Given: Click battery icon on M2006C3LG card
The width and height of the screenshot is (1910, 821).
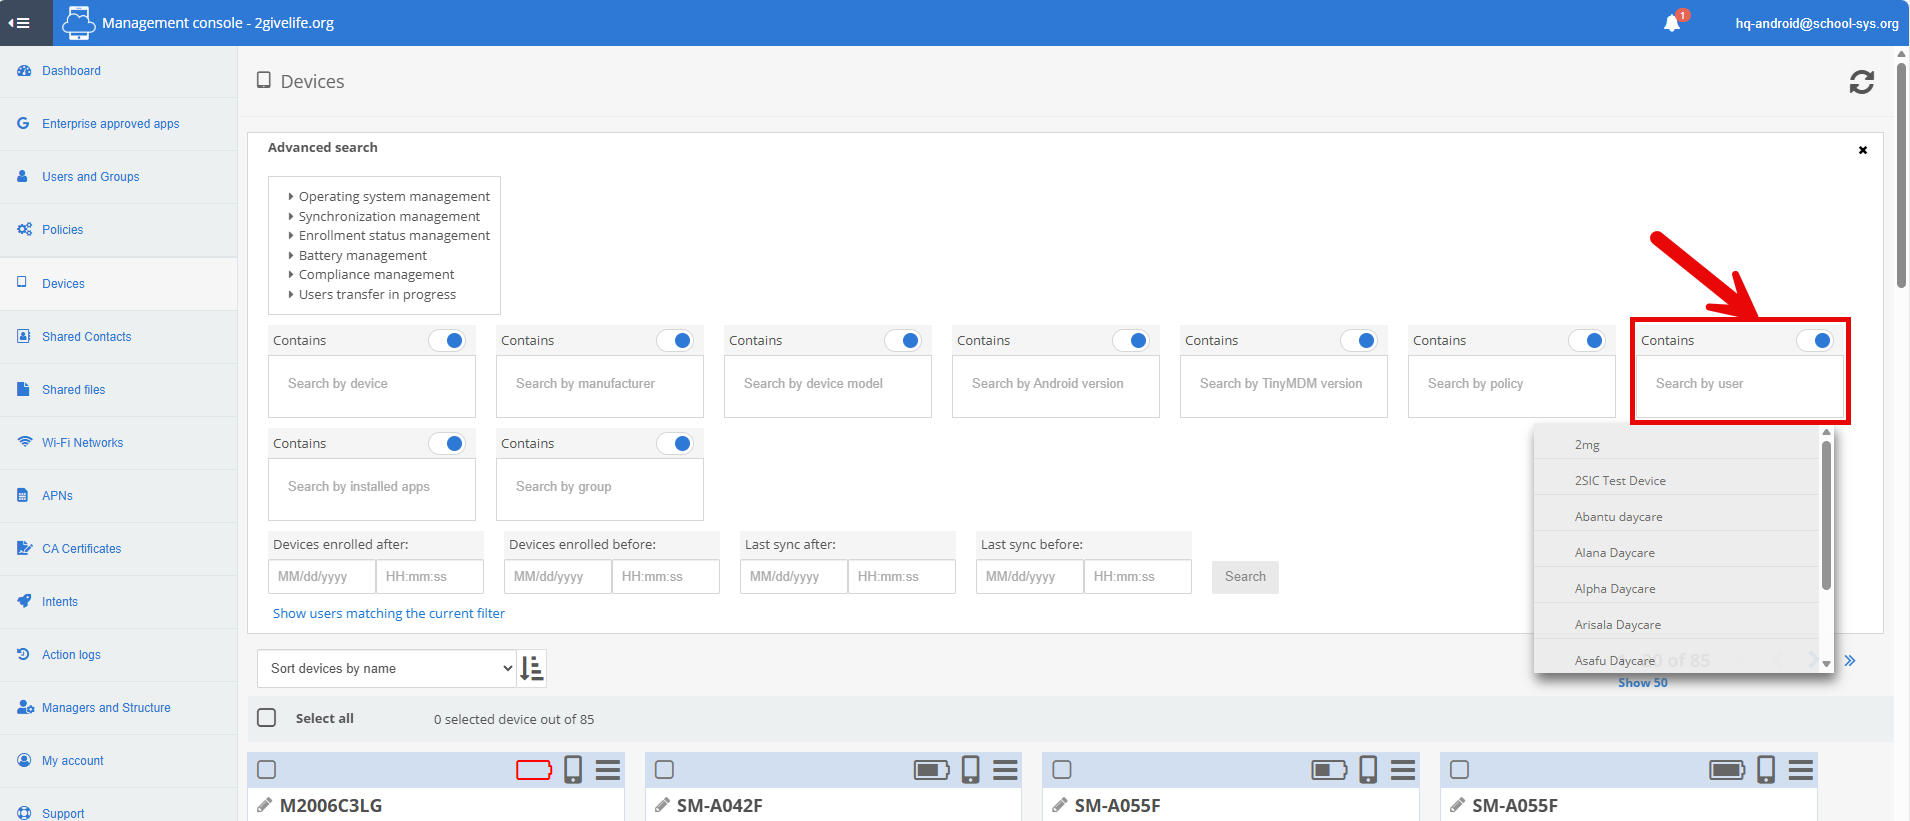Looking at the screenshot, I should tap(534, 770).
